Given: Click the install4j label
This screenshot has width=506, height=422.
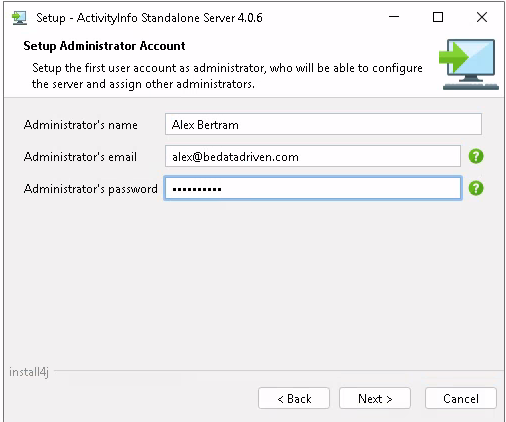Looking at the screenshot, I should click(29, 372).
